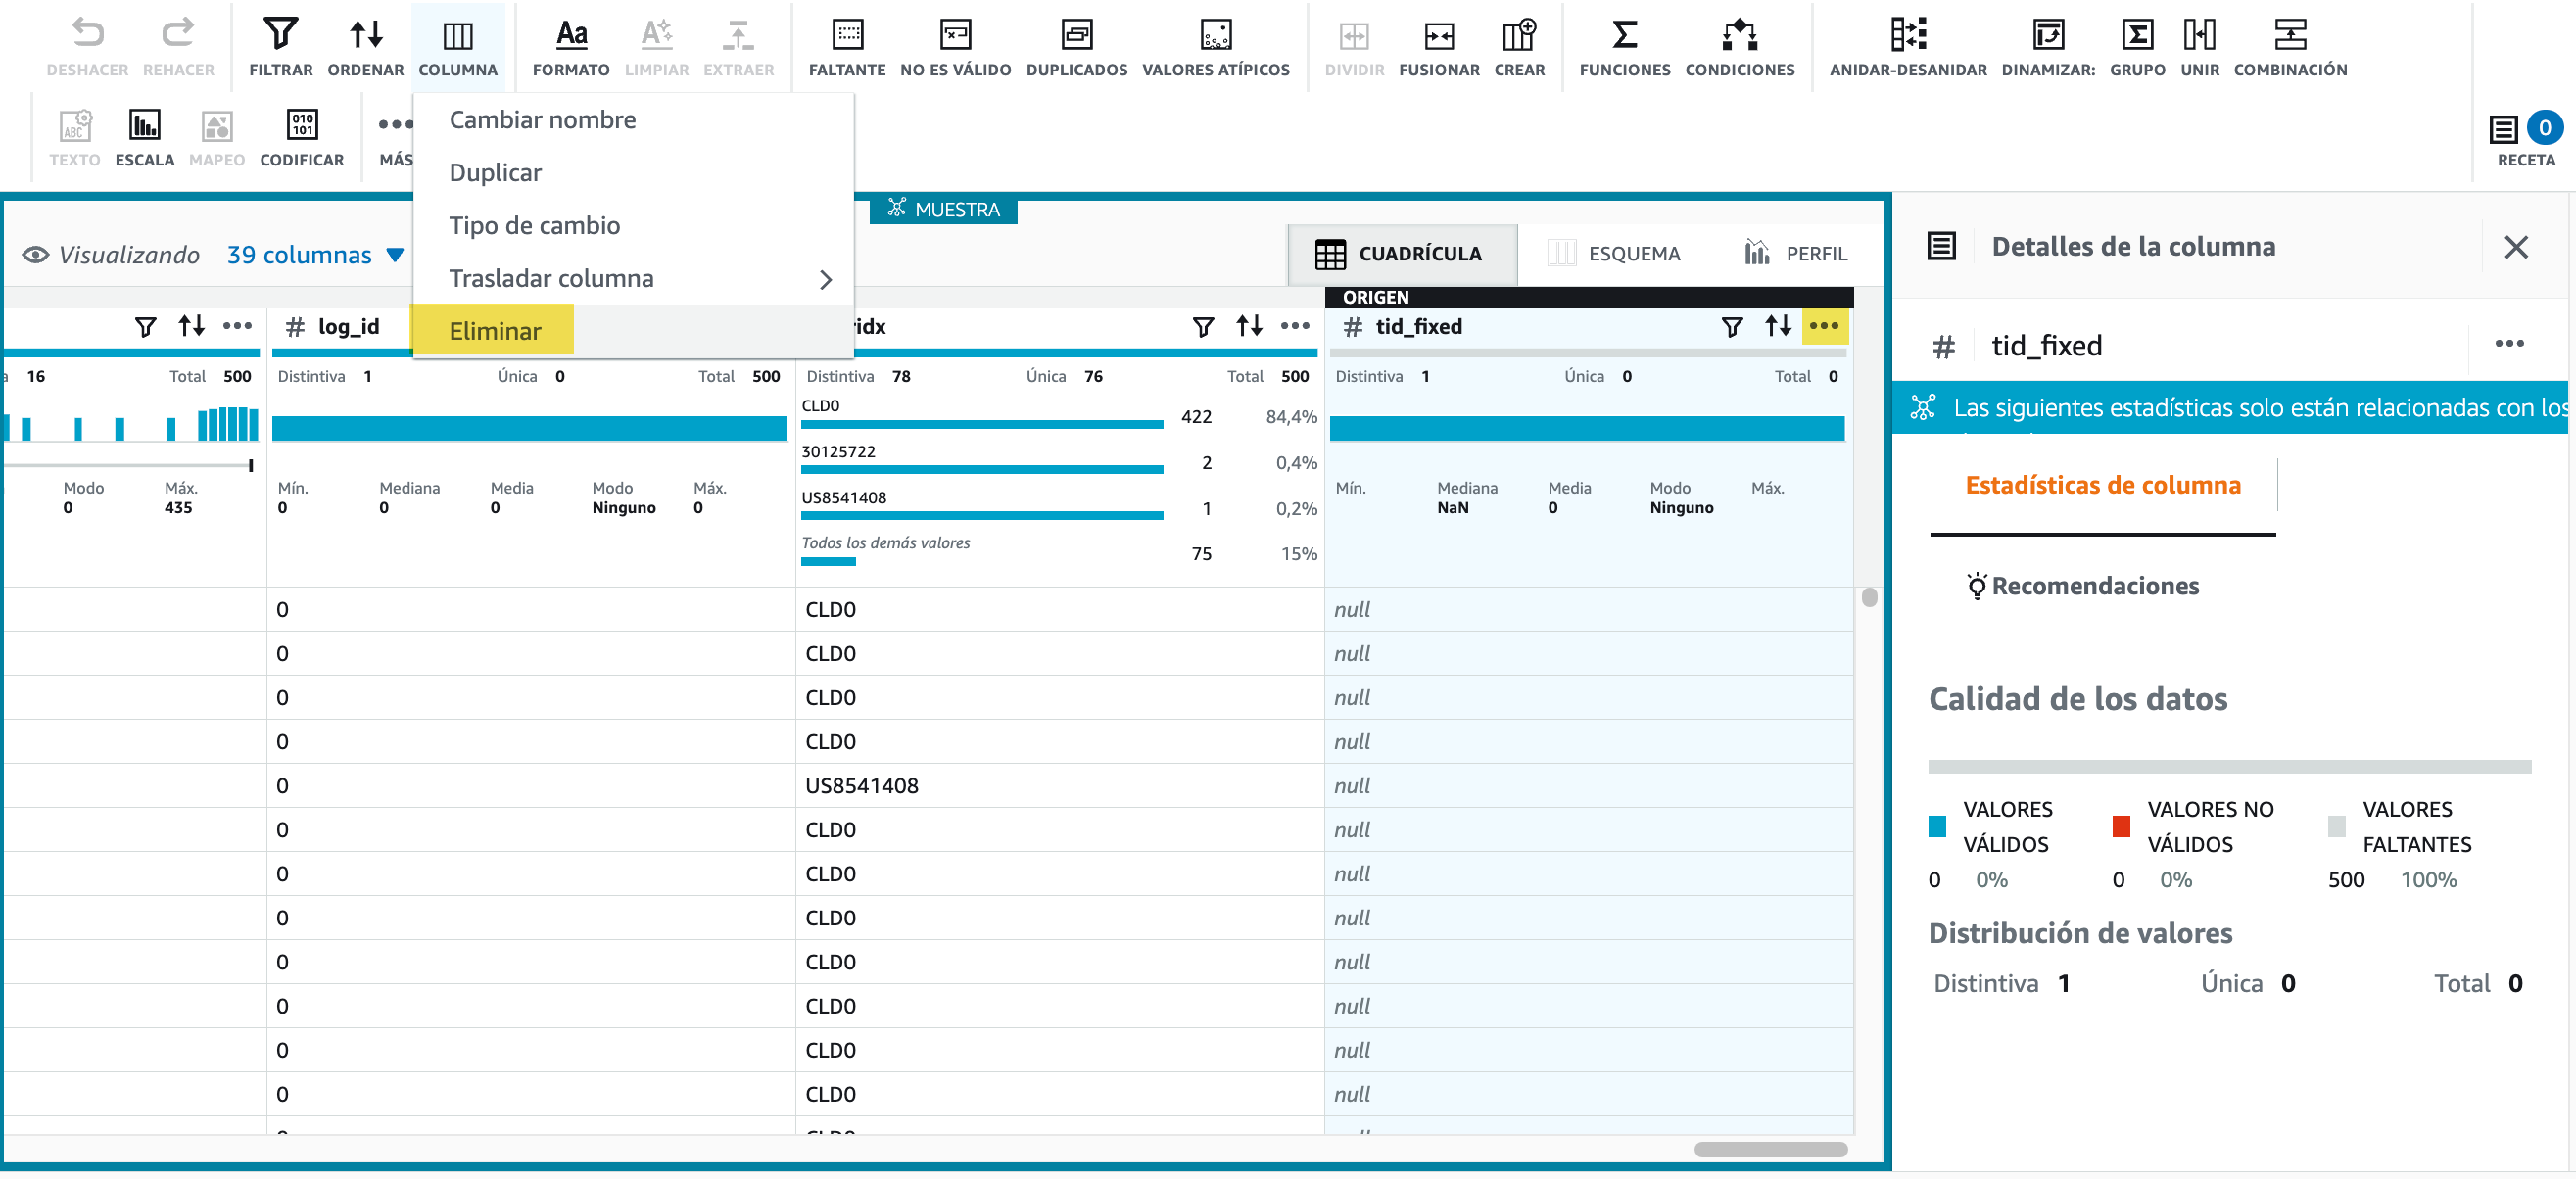Switch to the ESQUEMA view tab
Image resolution: width=2576 pixels, height=1179 pixels.
point(1614,254)
